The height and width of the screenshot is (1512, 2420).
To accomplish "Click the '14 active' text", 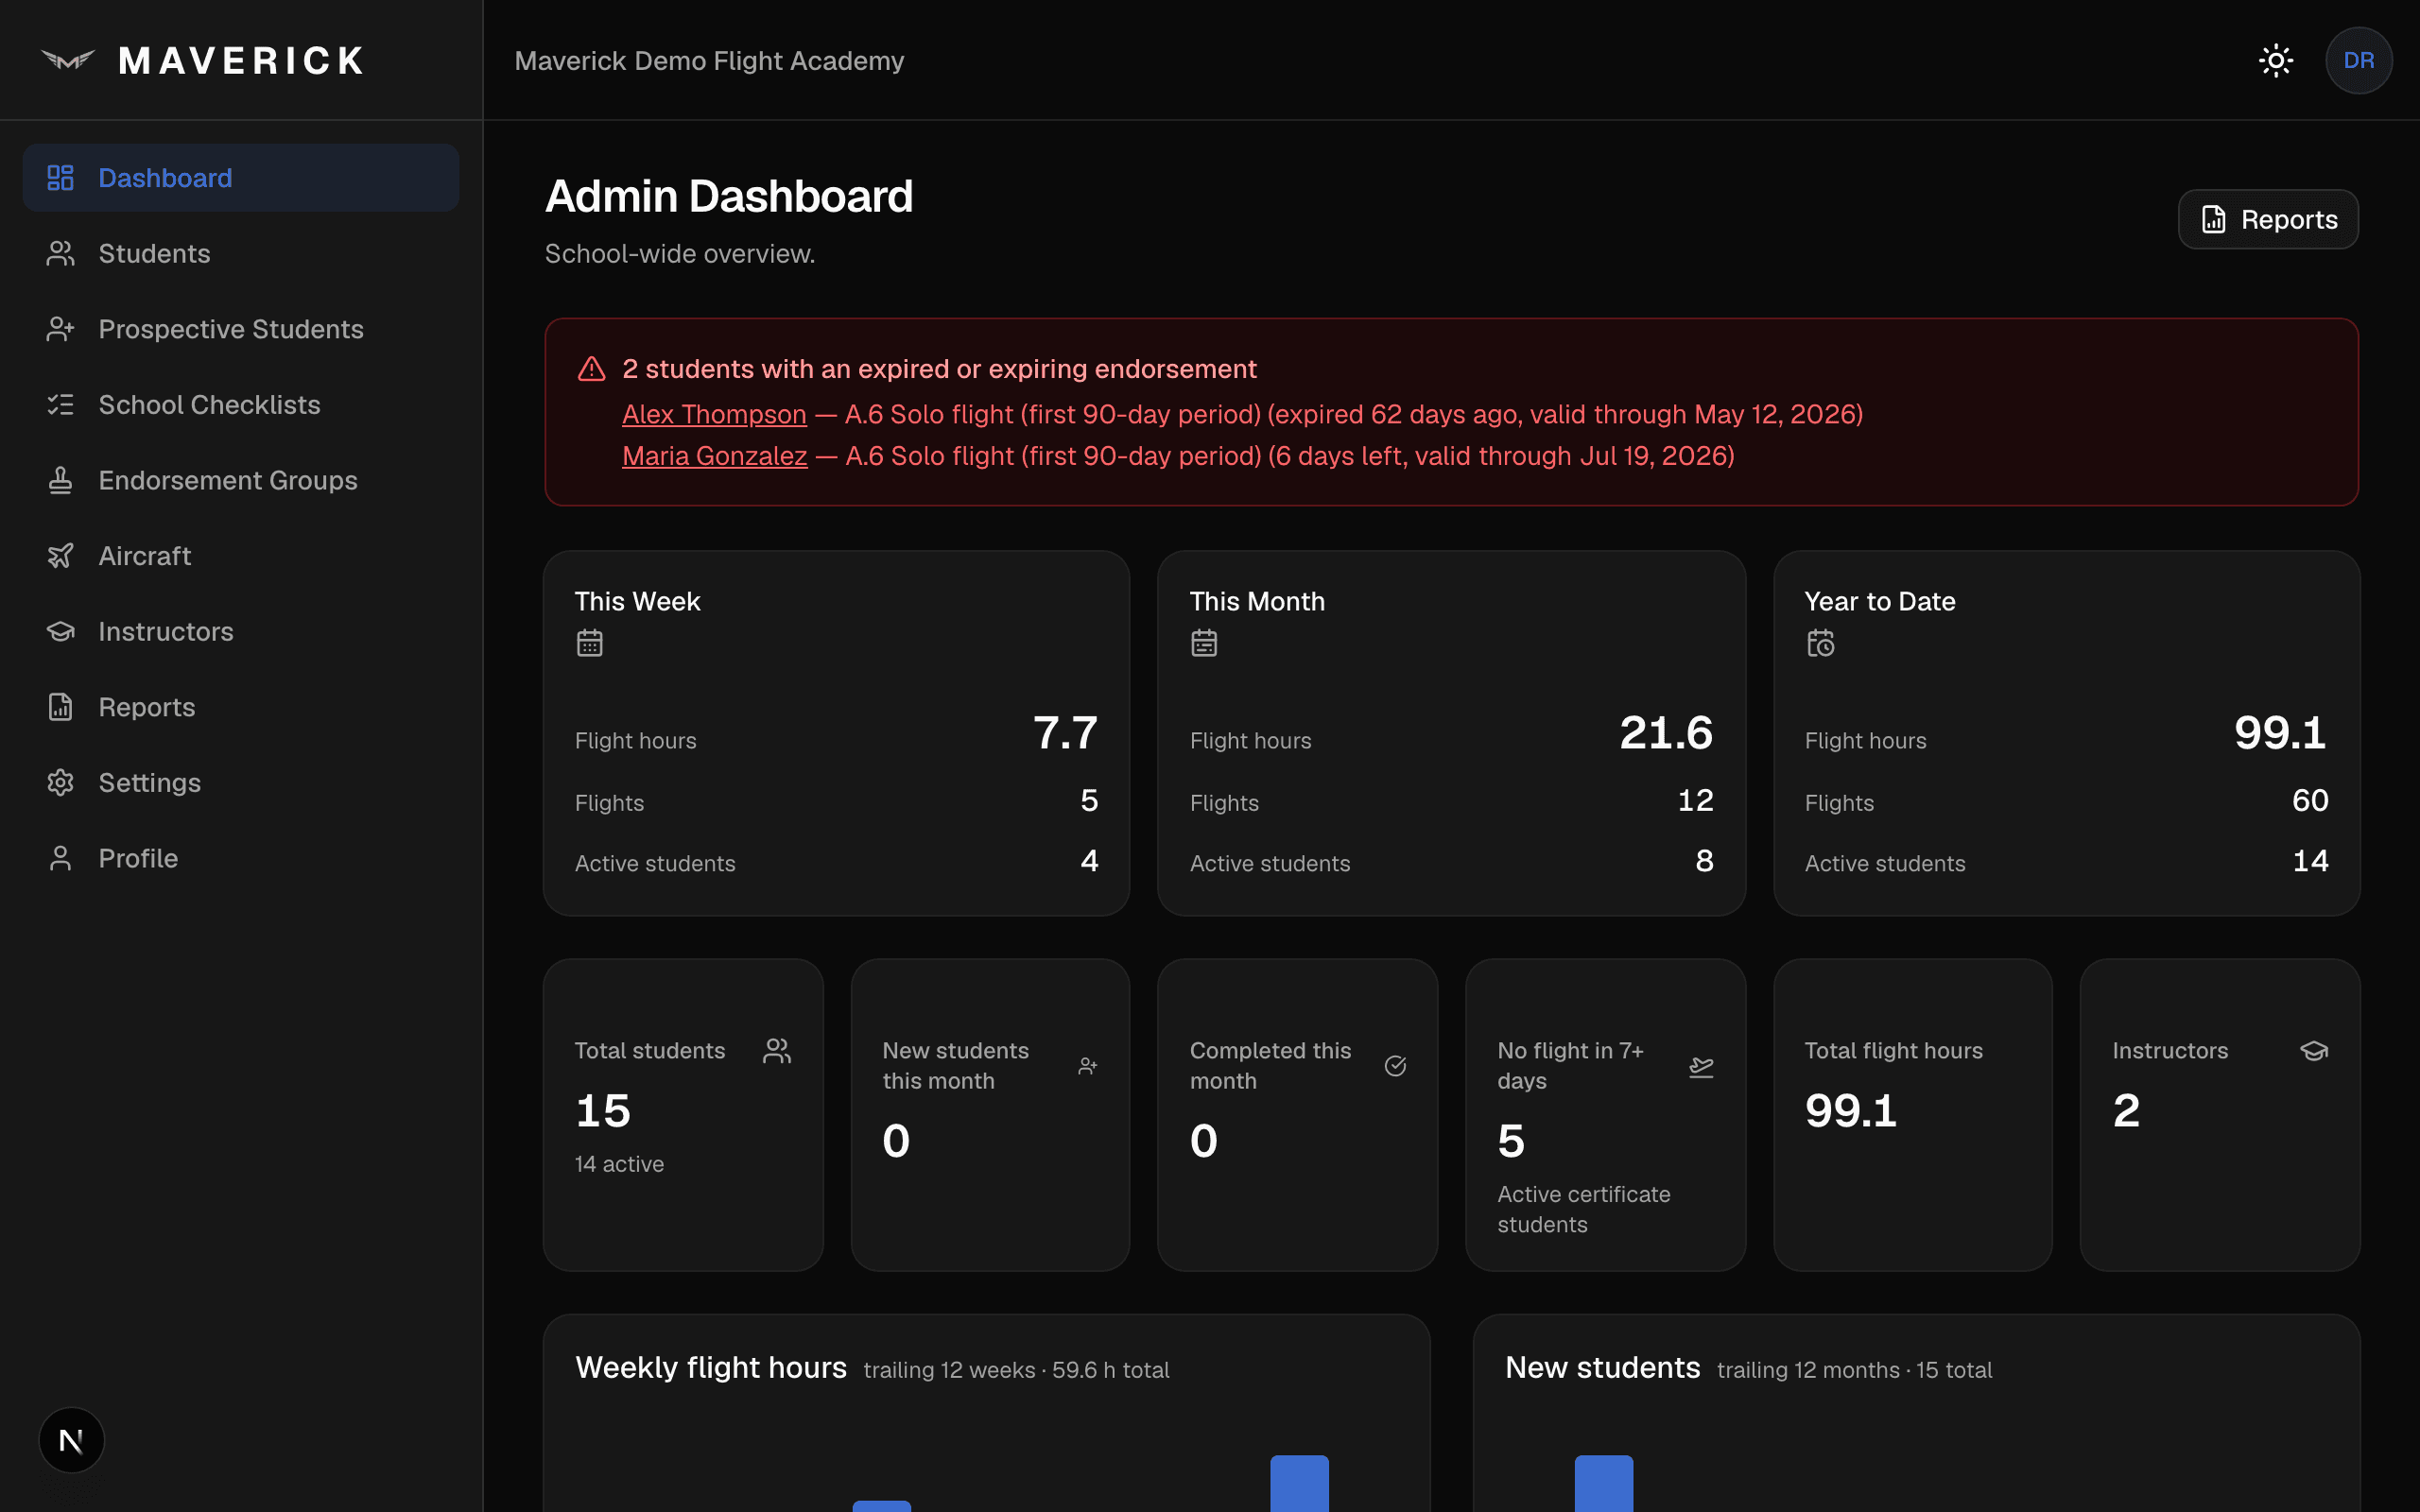I will coord(619,1164).
